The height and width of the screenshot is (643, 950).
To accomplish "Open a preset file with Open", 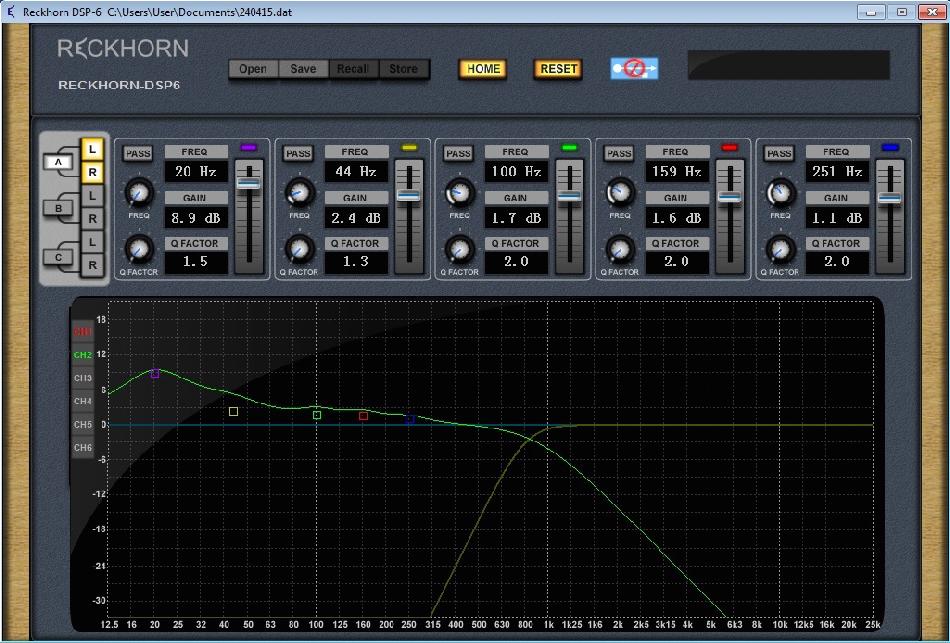I will (x=253, y=69).
